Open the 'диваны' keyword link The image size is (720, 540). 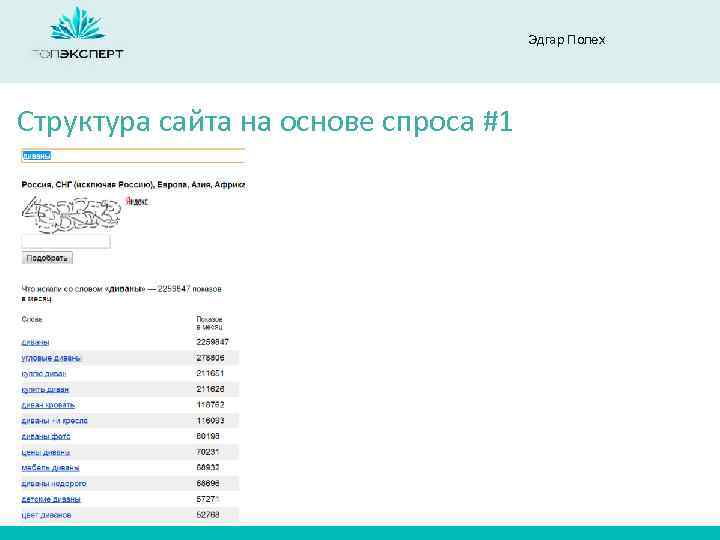[35, 342]
